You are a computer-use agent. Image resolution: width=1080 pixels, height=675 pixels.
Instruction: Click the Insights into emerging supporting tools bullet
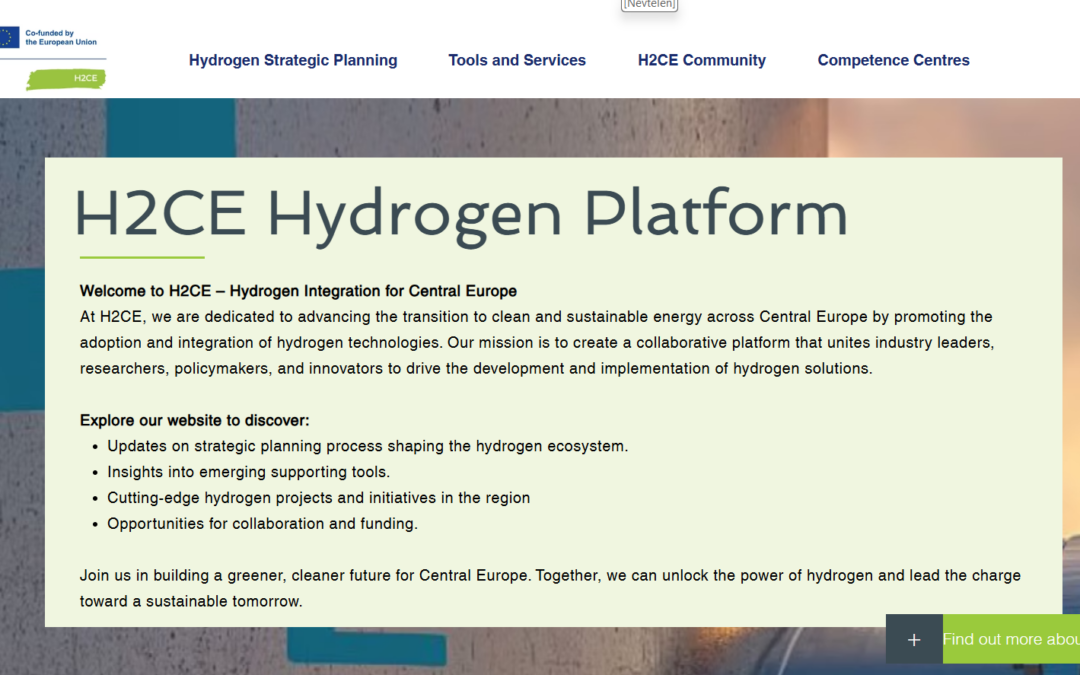(x=249, y=470)
